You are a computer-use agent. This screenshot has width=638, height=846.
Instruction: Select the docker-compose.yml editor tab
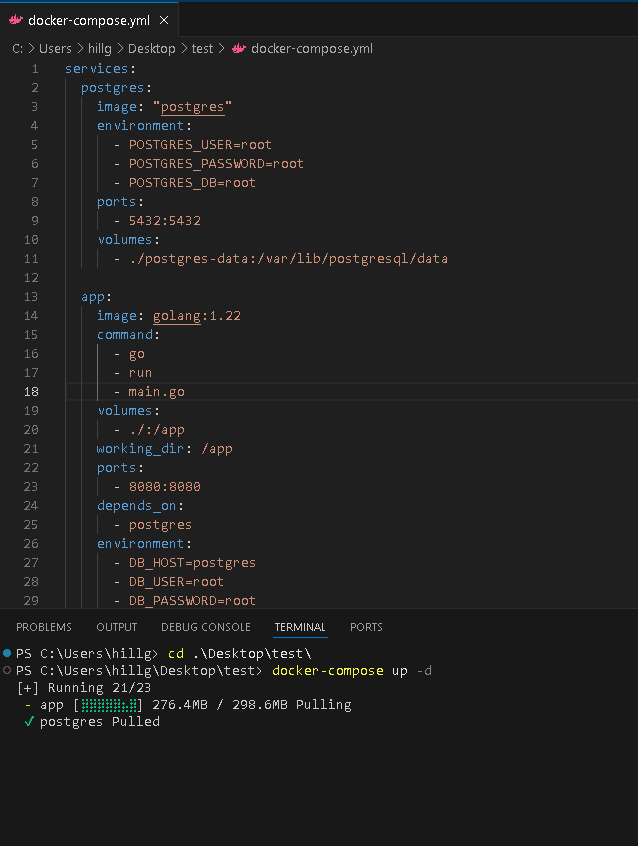tap(89, 20)
